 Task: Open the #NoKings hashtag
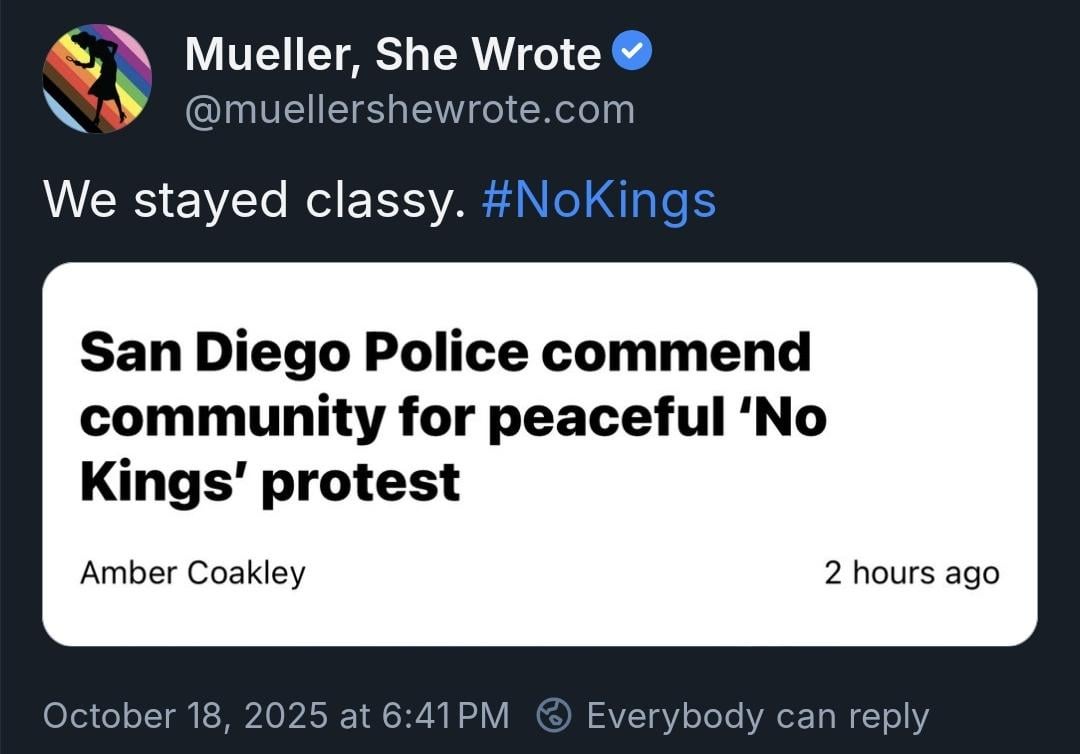(x=598, y=199)
